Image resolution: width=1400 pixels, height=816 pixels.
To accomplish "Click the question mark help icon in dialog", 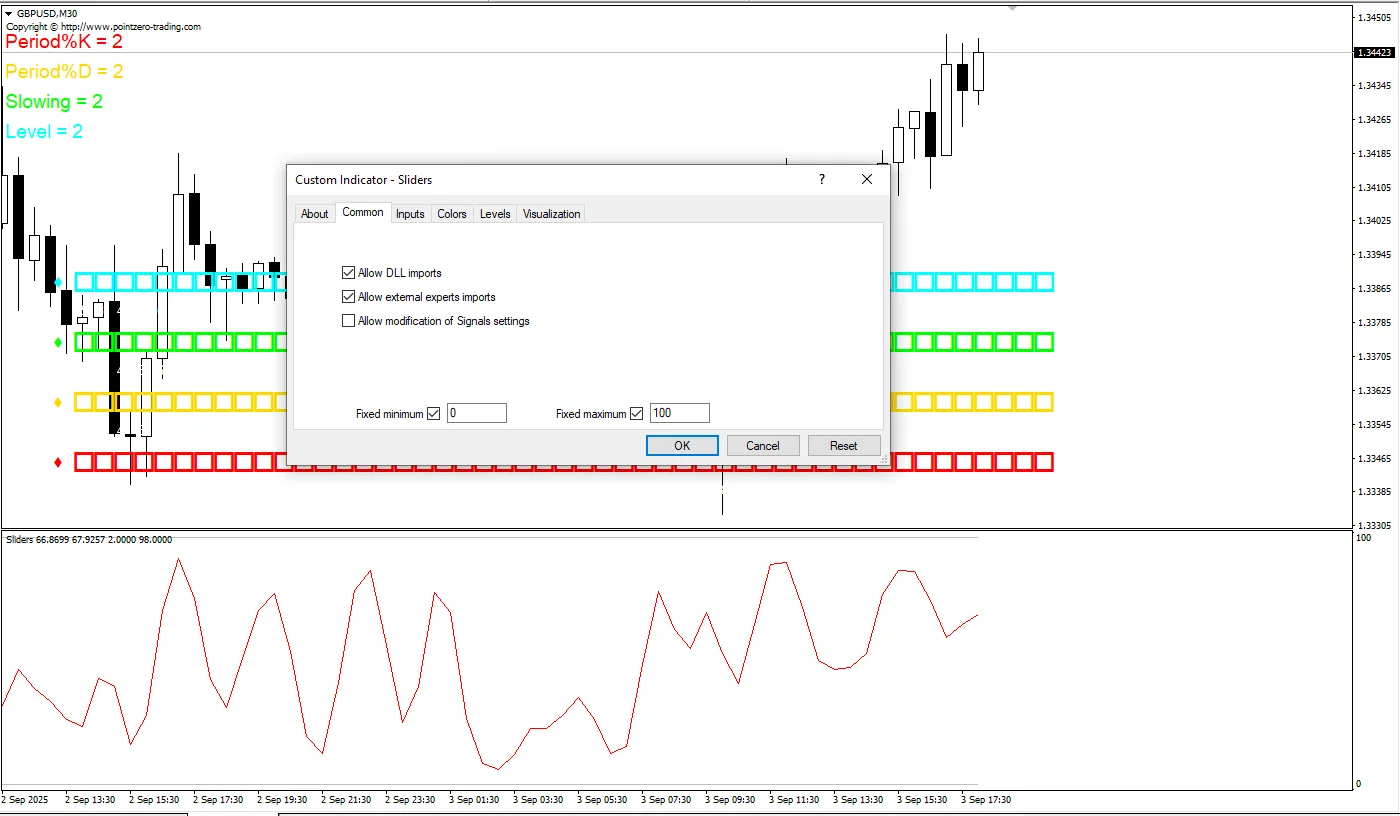I will coord(822,180).
